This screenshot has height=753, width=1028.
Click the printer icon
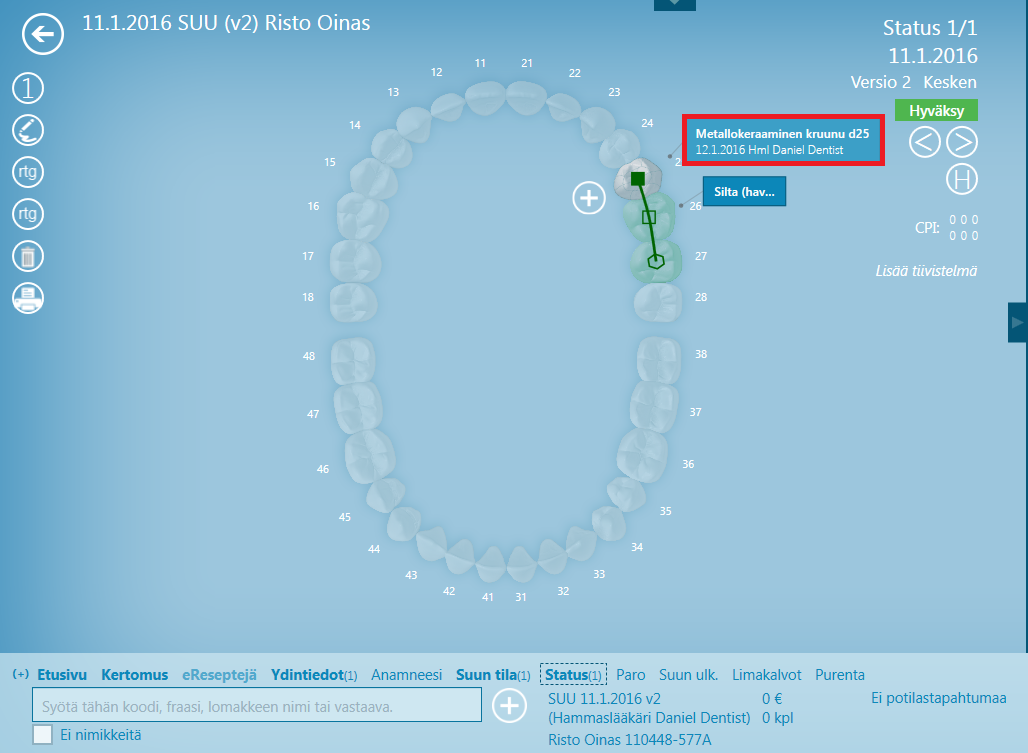28,298
